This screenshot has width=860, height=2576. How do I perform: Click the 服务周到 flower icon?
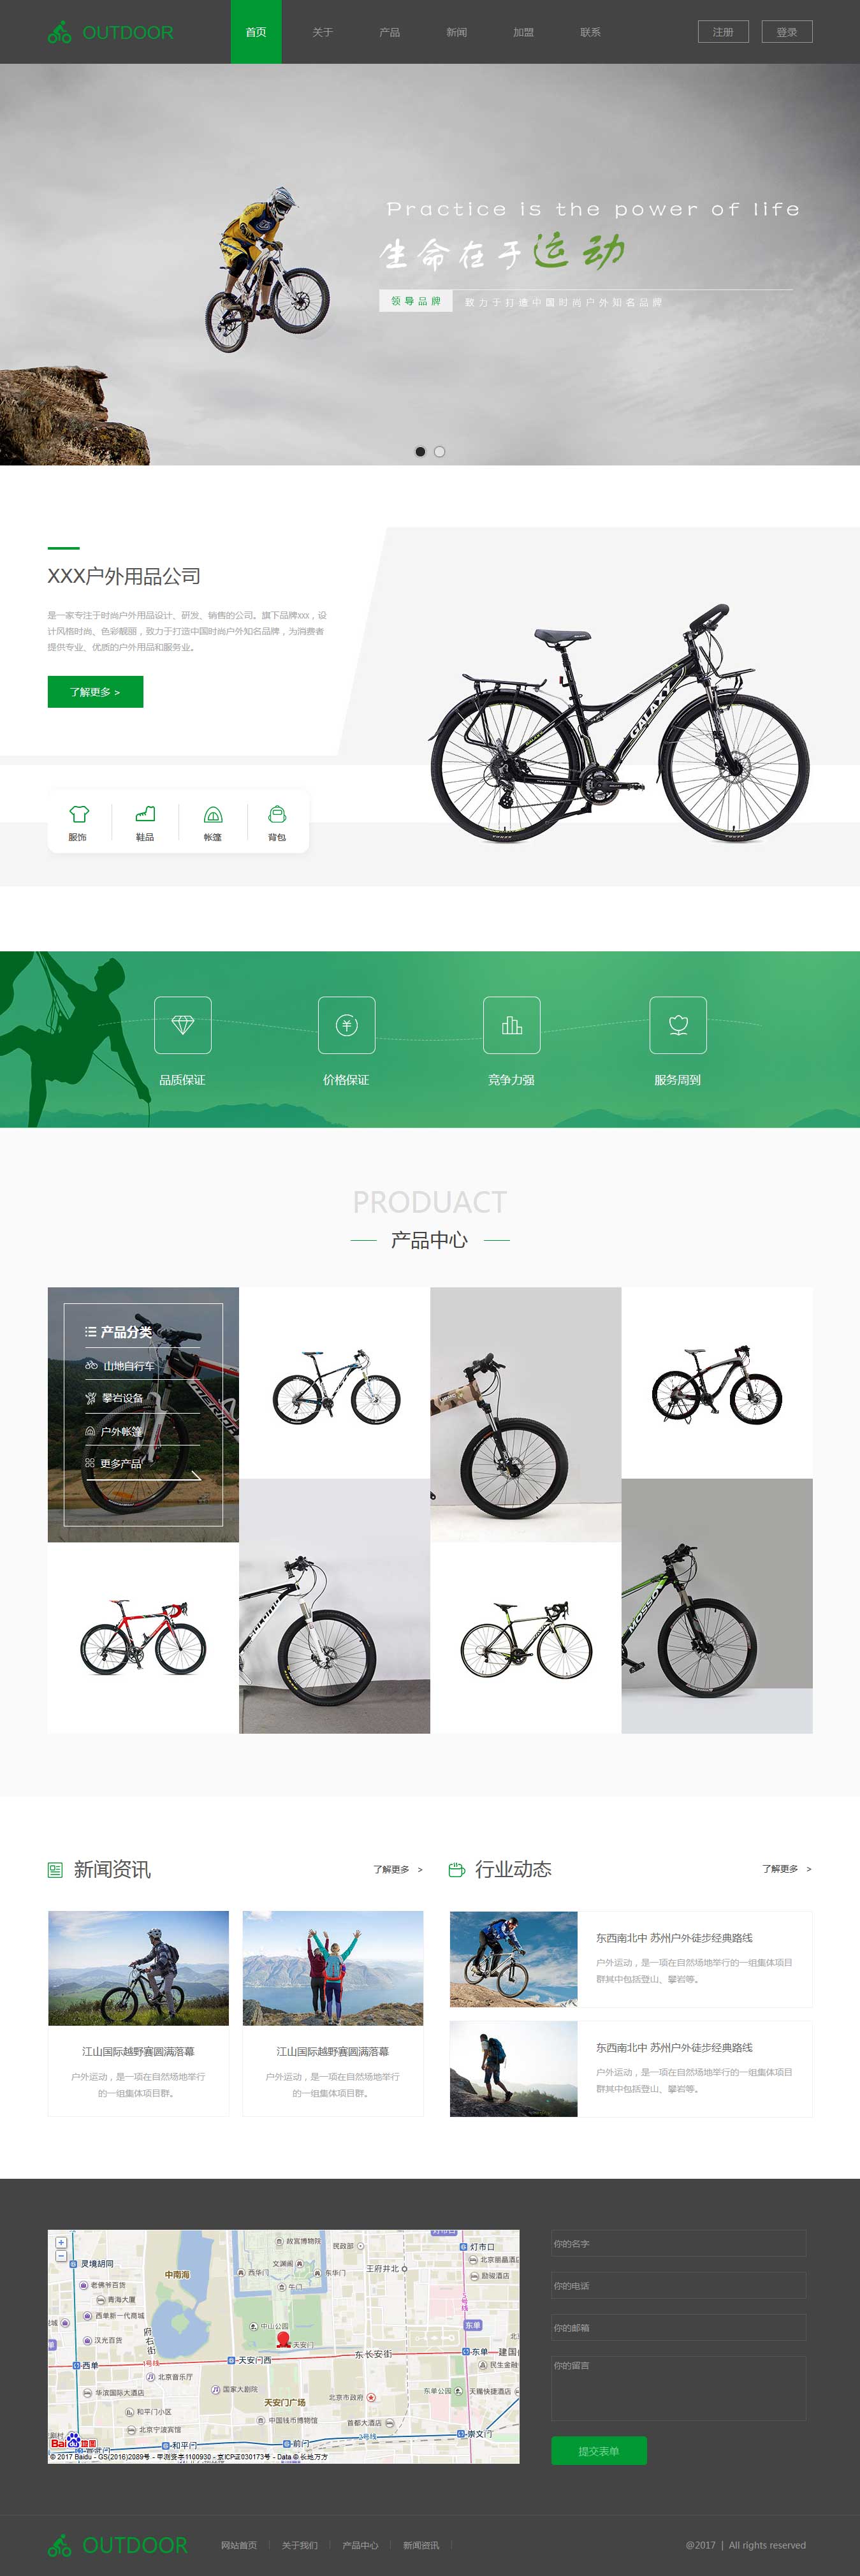point(678,1025)
